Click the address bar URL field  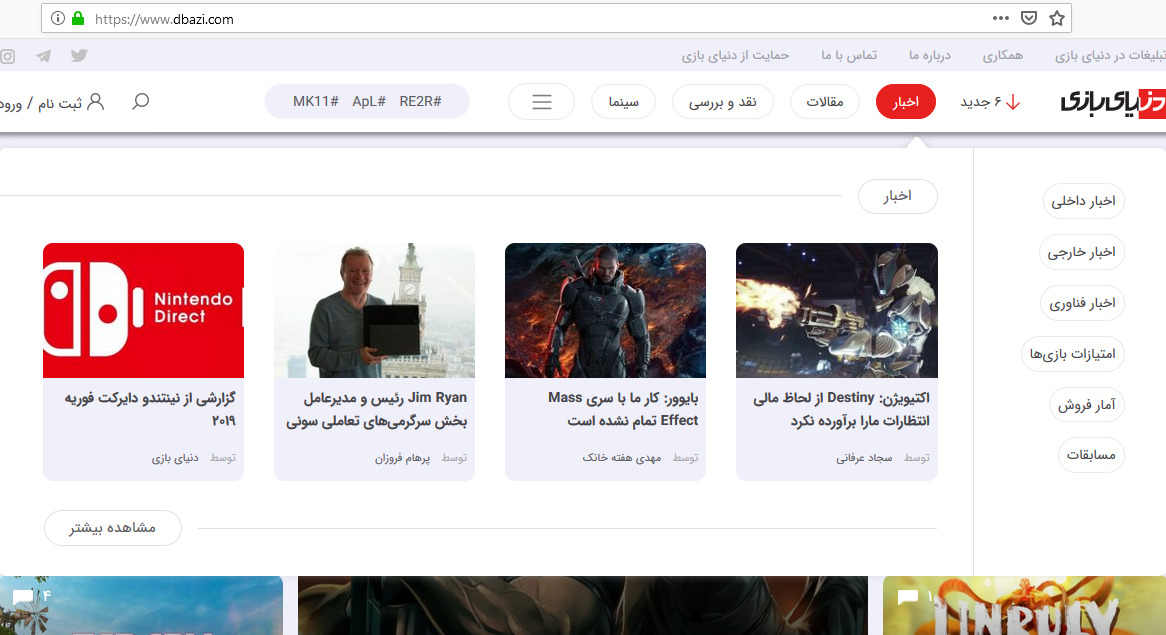pos(500,18)
